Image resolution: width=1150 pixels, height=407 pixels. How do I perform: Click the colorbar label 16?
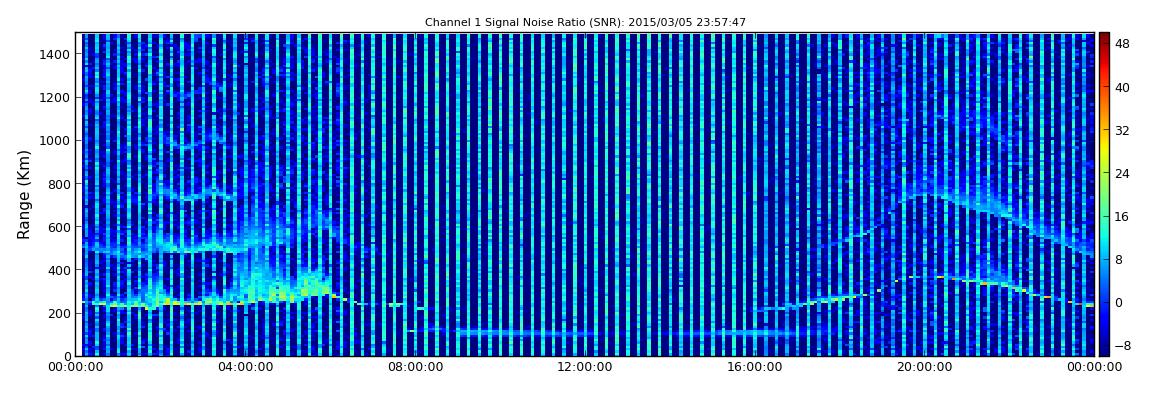point(1122,217)
